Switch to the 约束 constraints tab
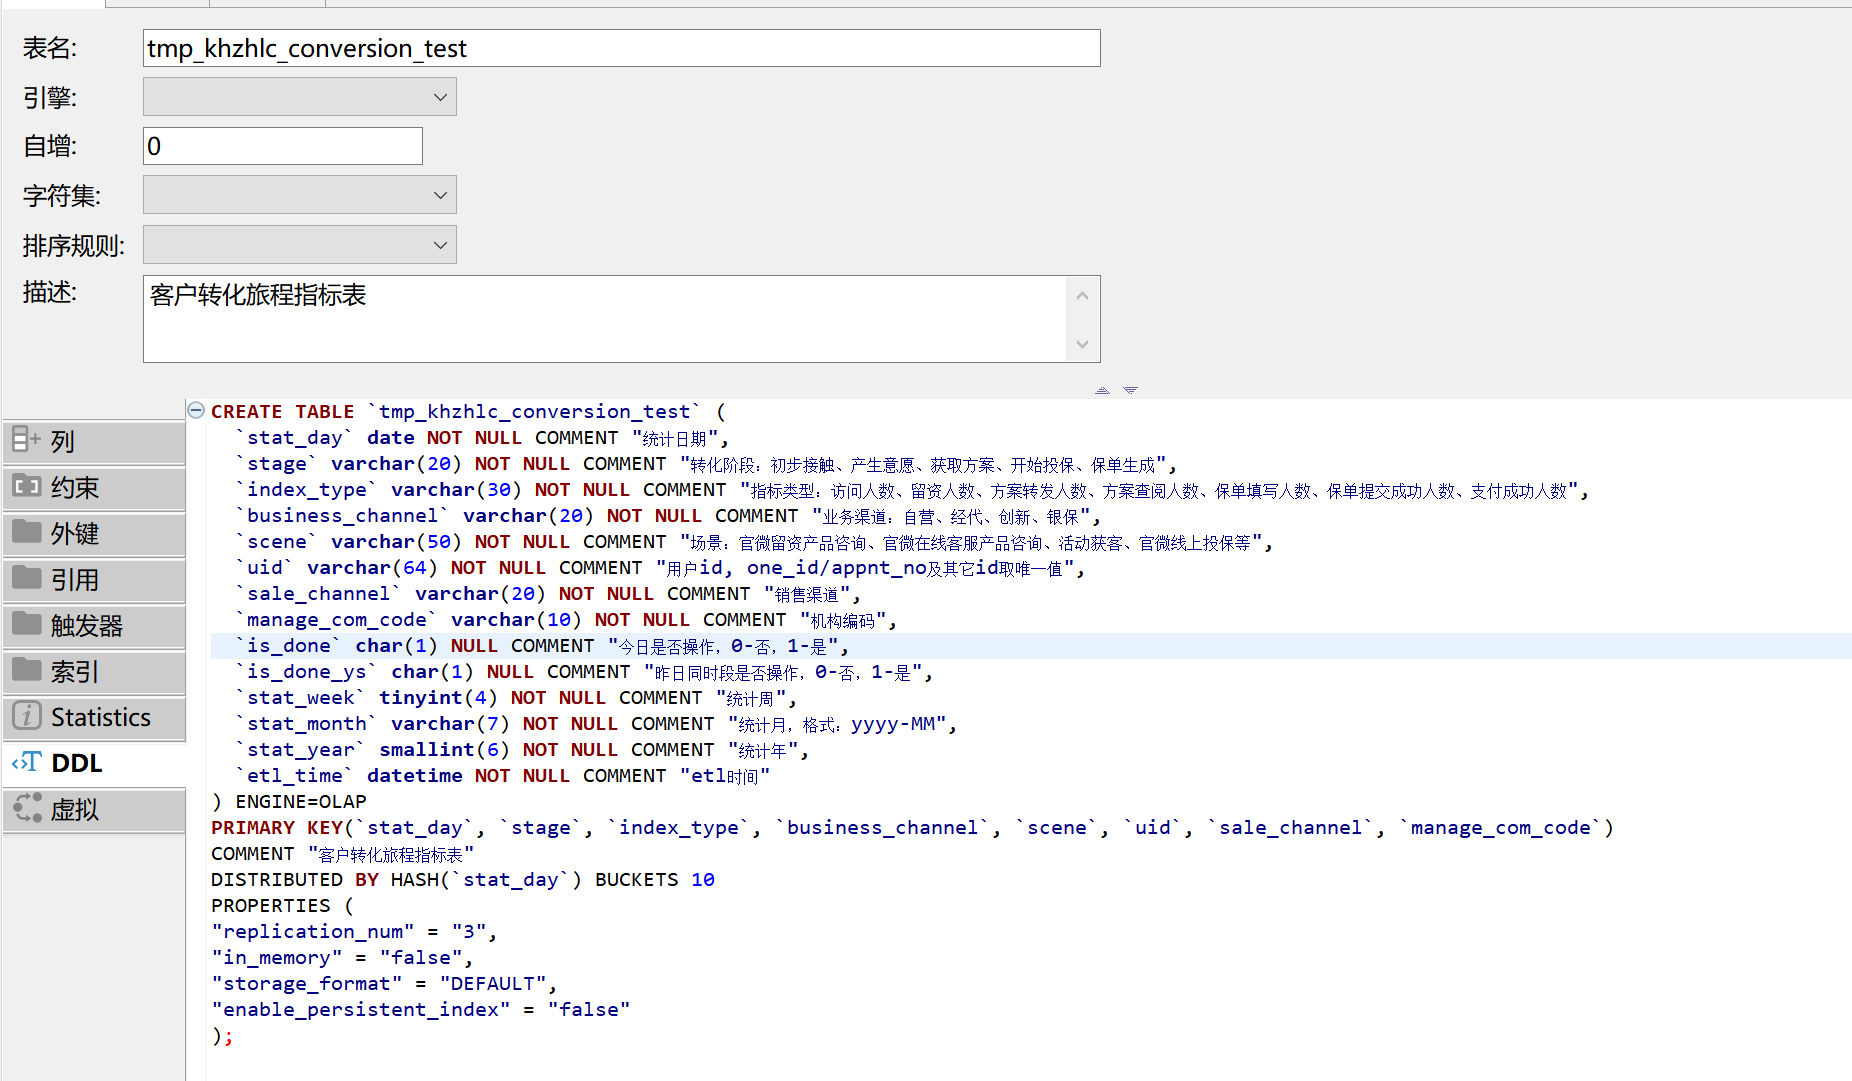 (94, 487)
